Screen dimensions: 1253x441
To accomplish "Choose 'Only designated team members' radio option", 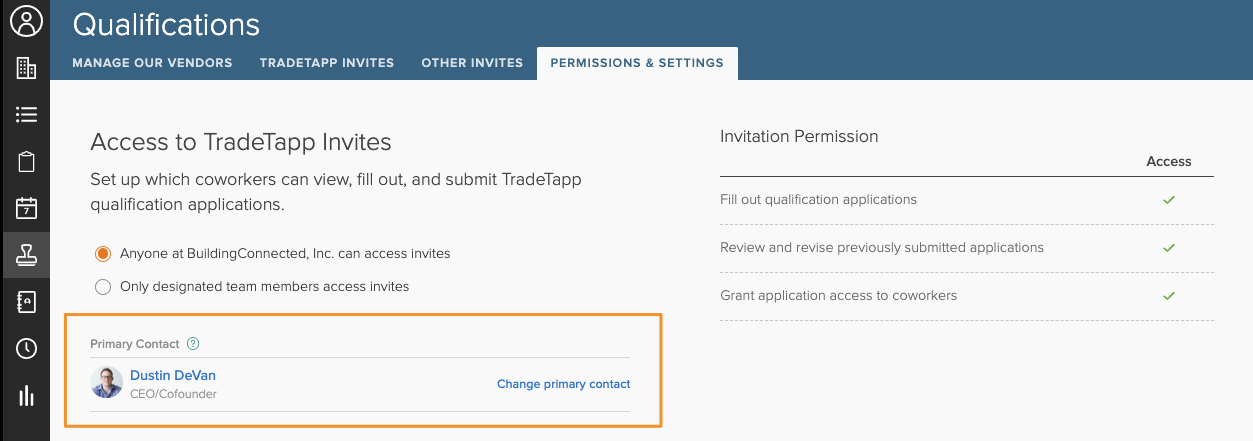I will (x=102, y=287).
